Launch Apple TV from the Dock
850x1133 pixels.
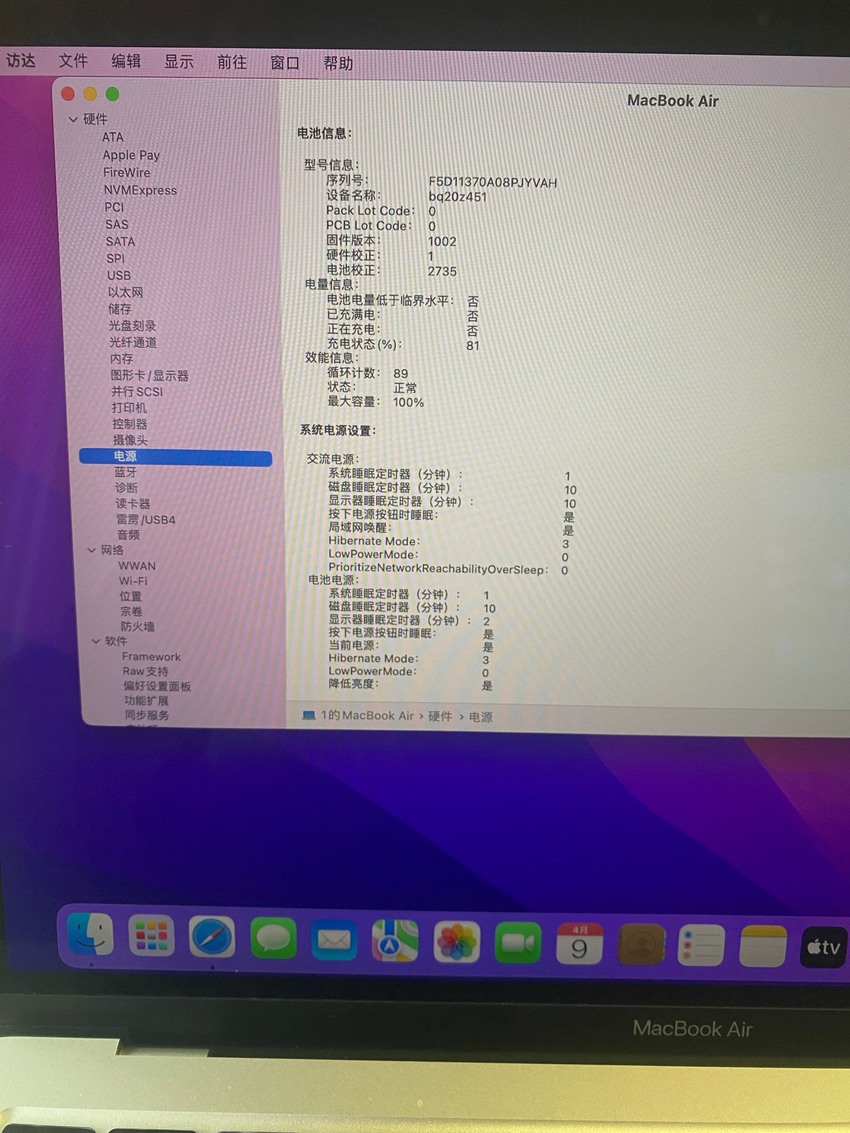(823, 947)
